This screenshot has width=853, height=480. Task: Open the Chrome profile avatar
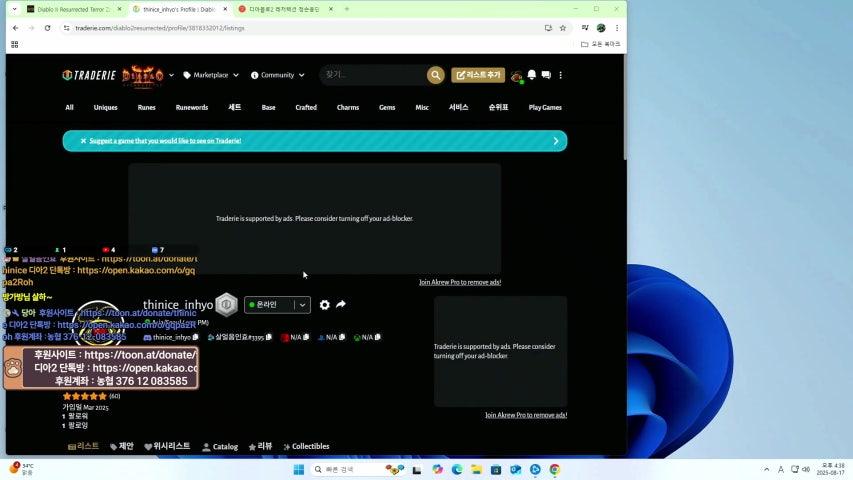(x=601, y=28)
